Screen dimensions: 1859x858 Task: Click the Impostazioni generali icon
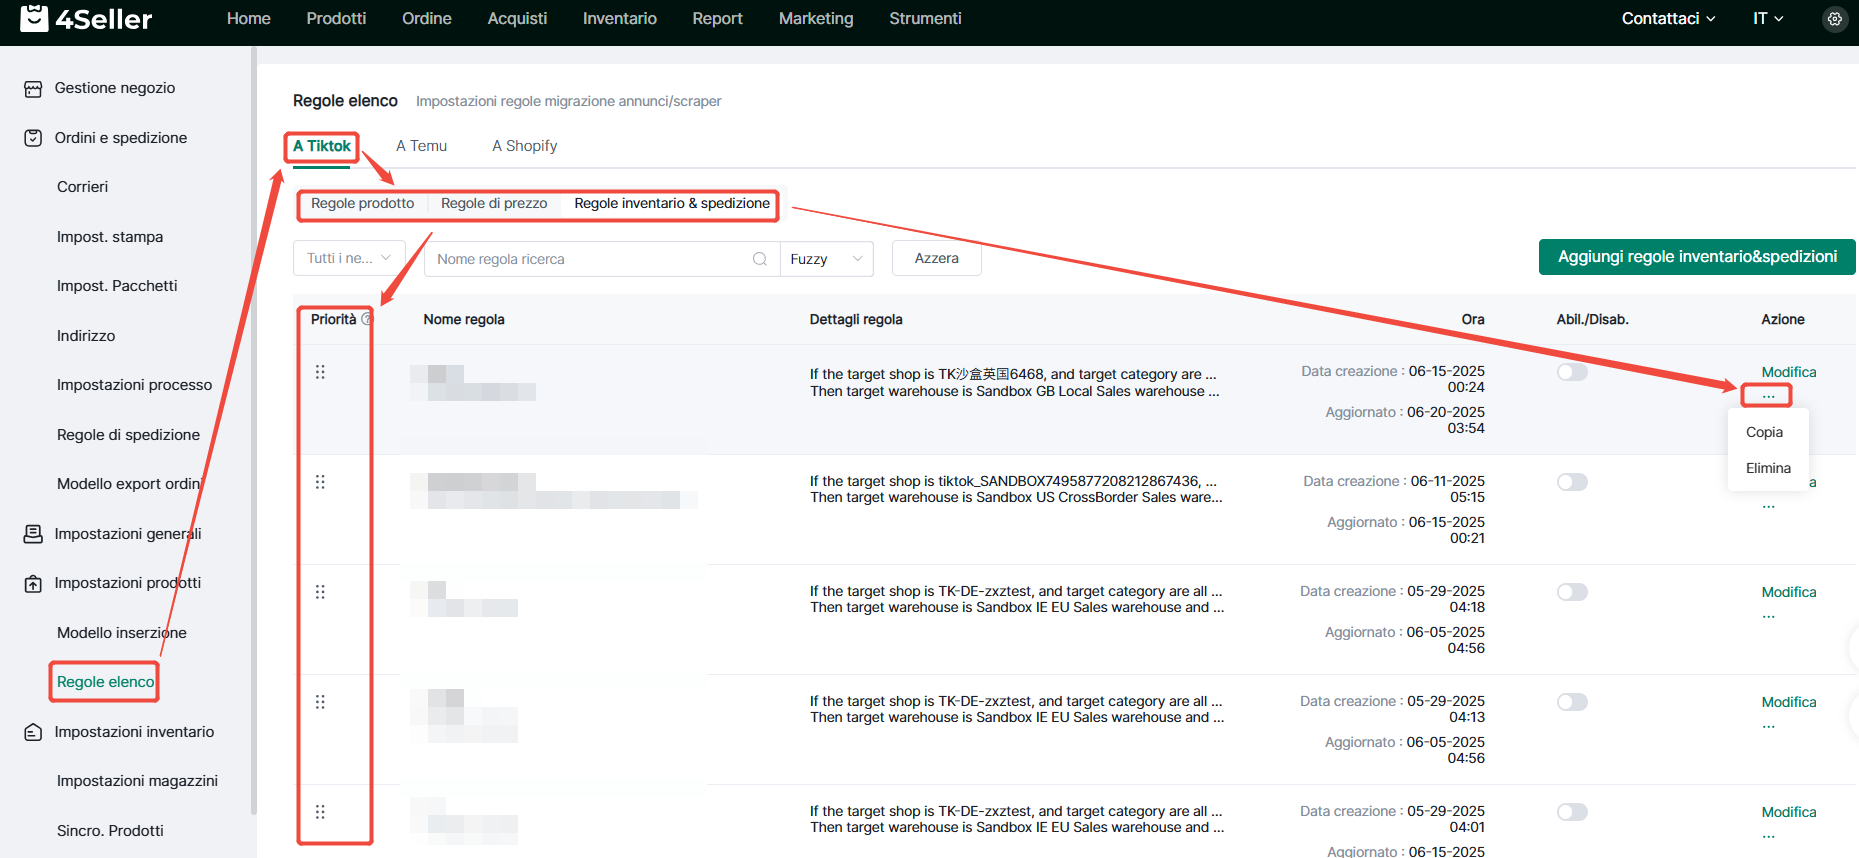pos(33,534)
